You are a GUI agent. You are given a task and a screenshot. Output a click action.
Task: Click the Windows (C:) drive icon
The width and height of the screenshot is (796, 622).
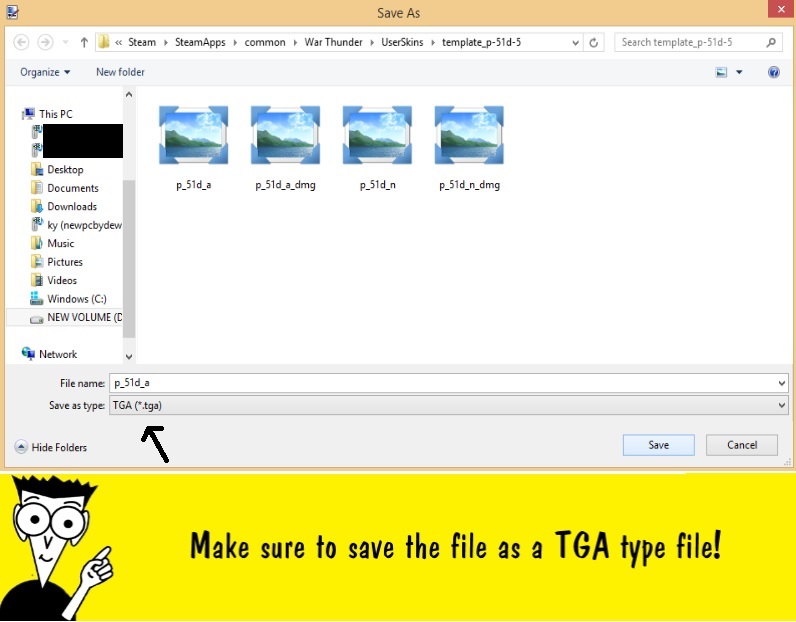pyautogui.click(x=37, y=299)
